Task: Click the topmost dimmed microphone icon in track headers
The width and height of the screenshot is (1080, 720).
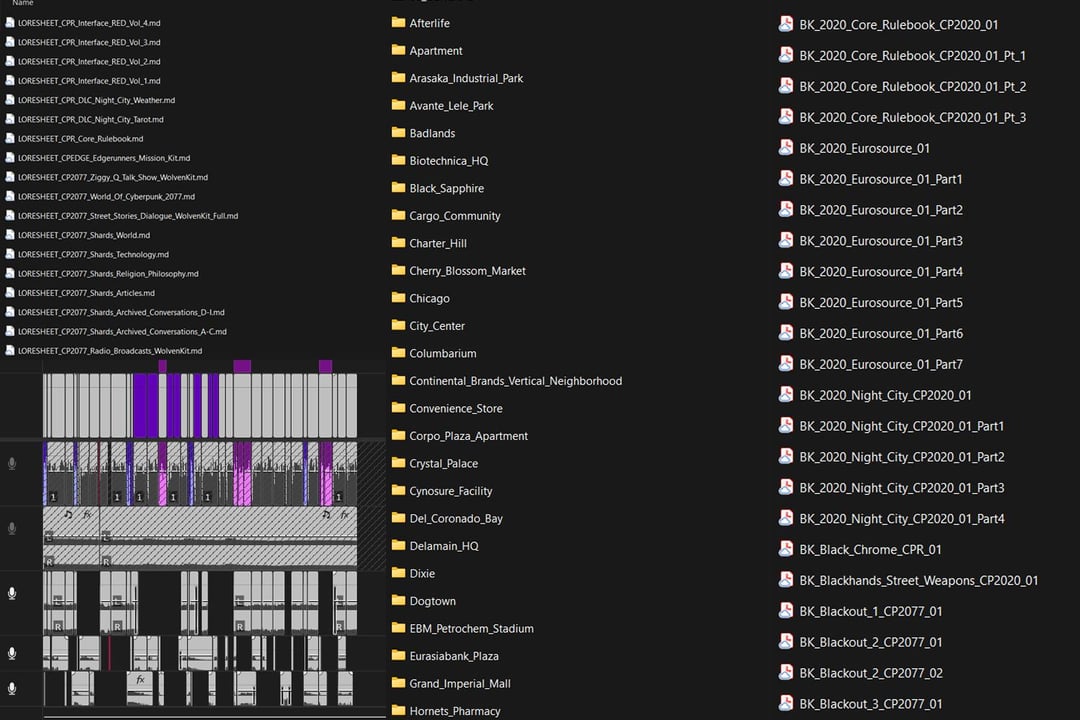Action: 12,464
